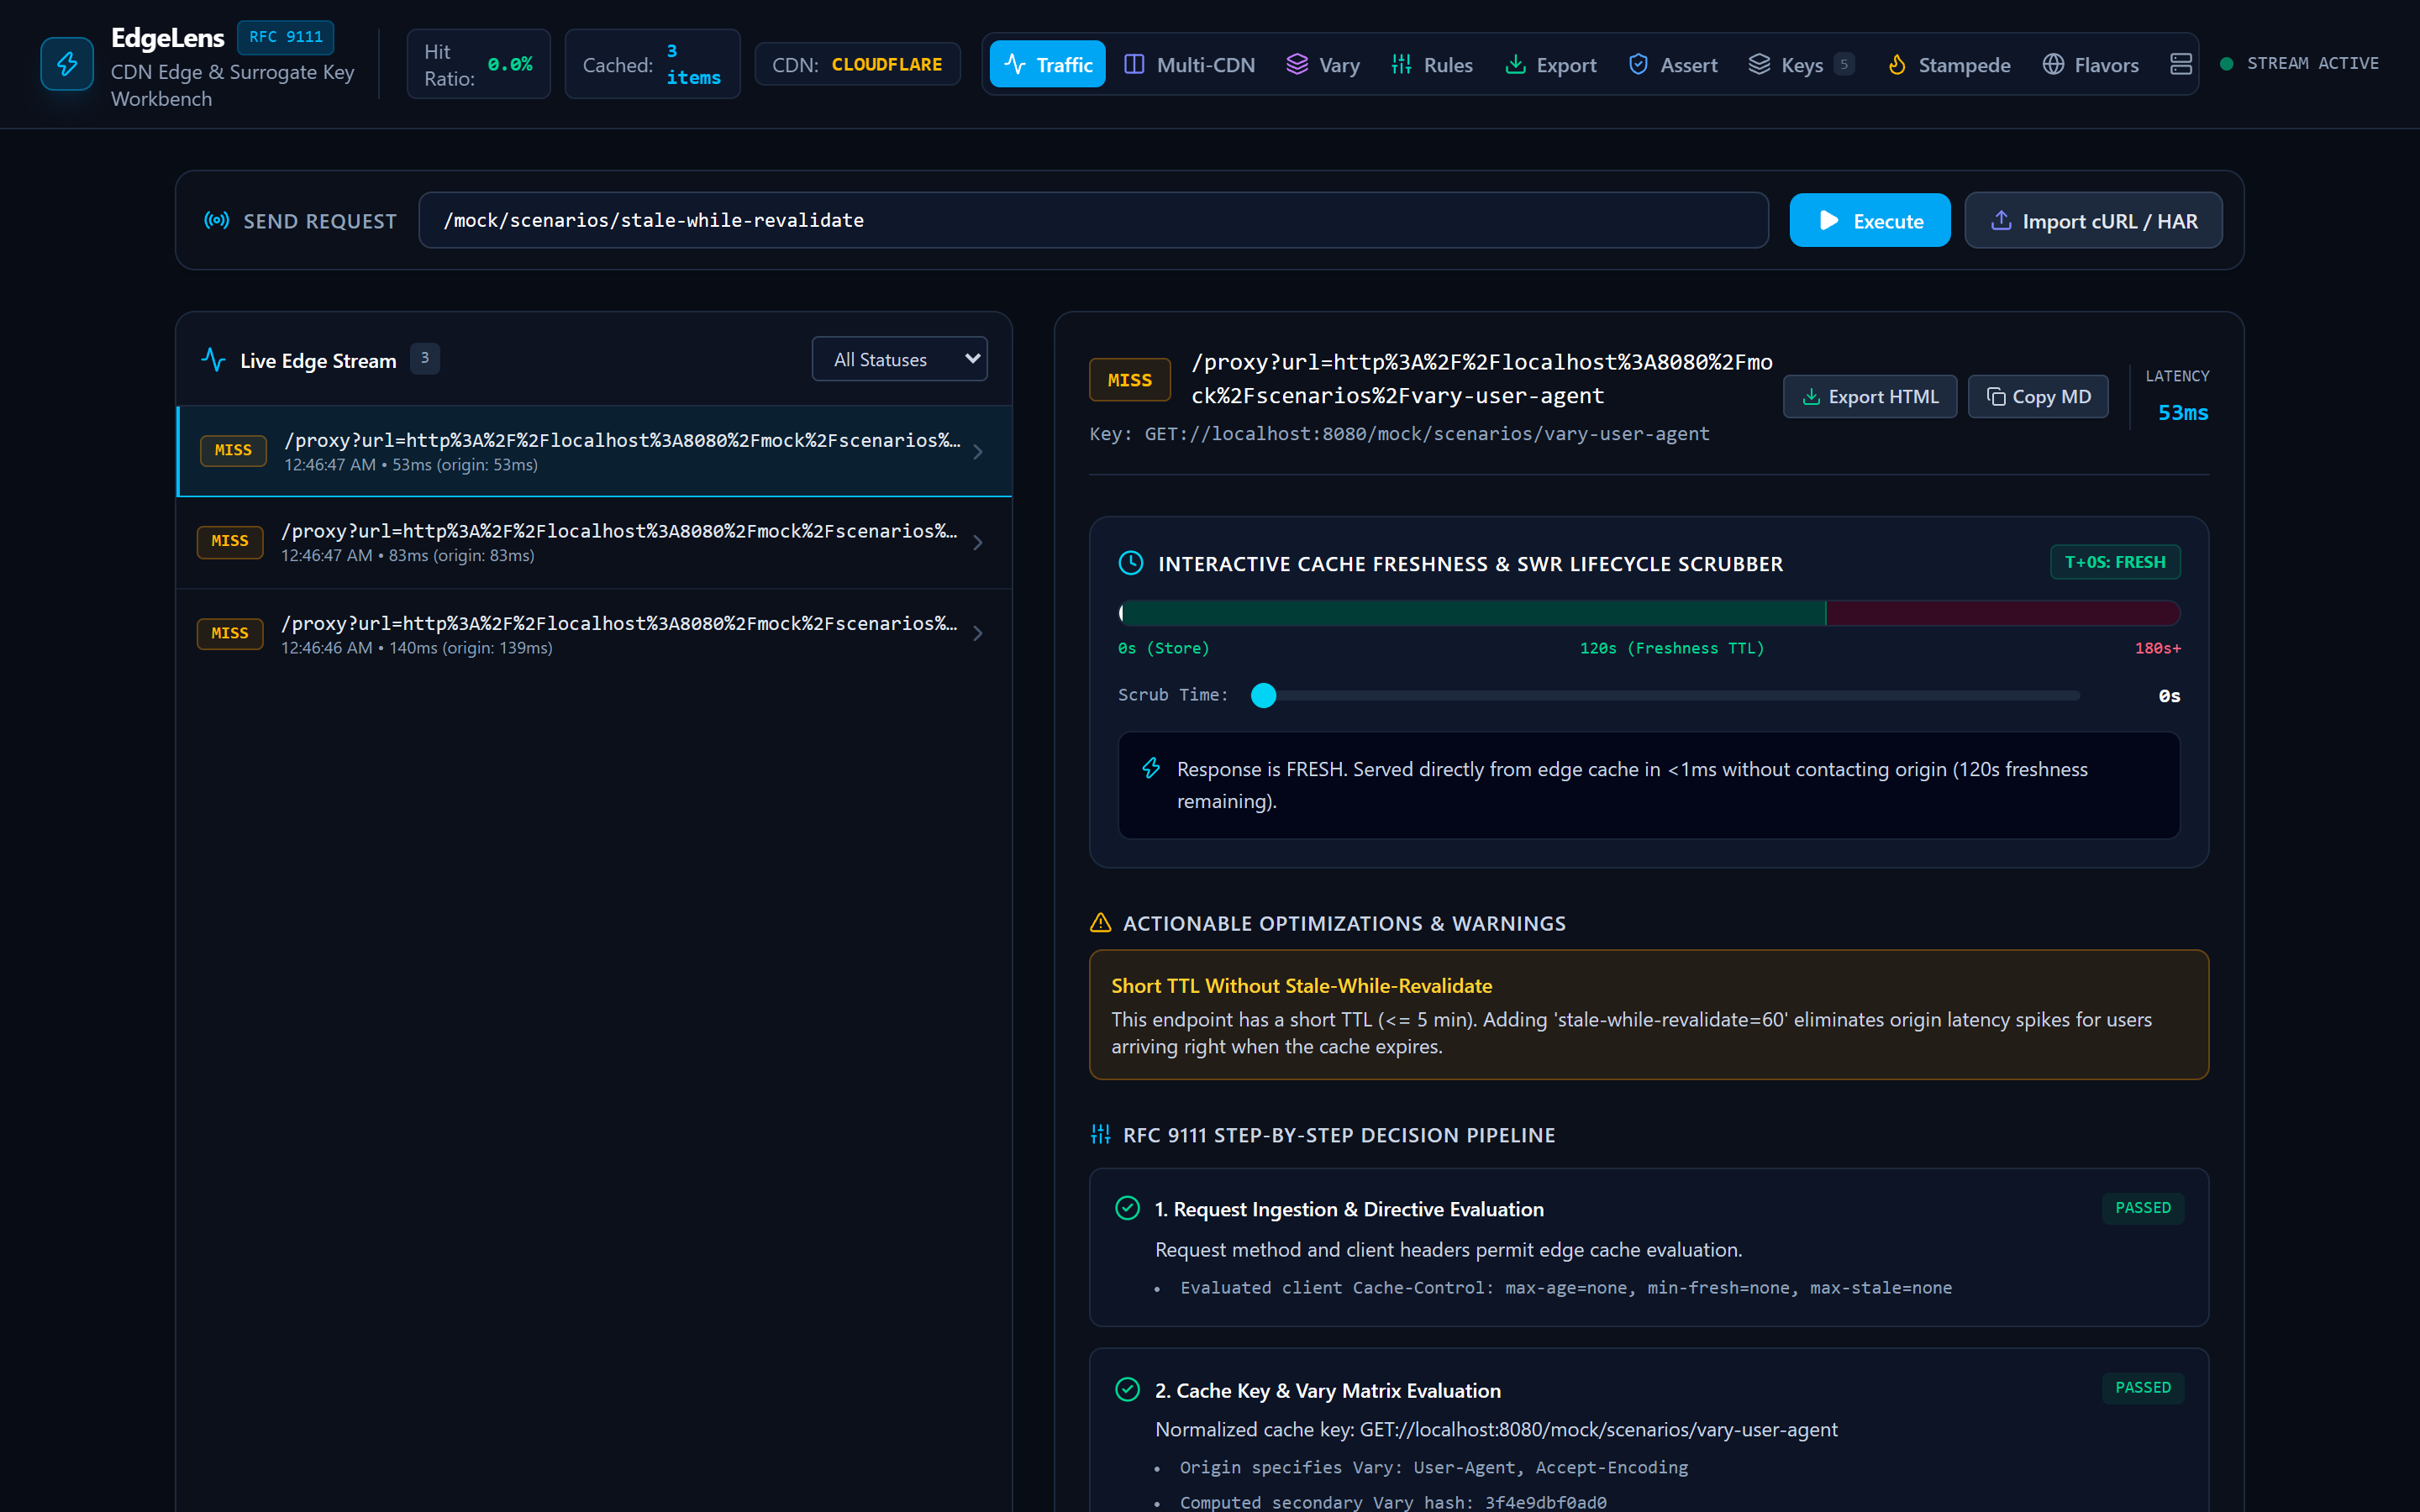Click the chevron on the 53ms entry
Image resolution: width=2420 pixels, height=1512 pixels.
pos(978,452)
